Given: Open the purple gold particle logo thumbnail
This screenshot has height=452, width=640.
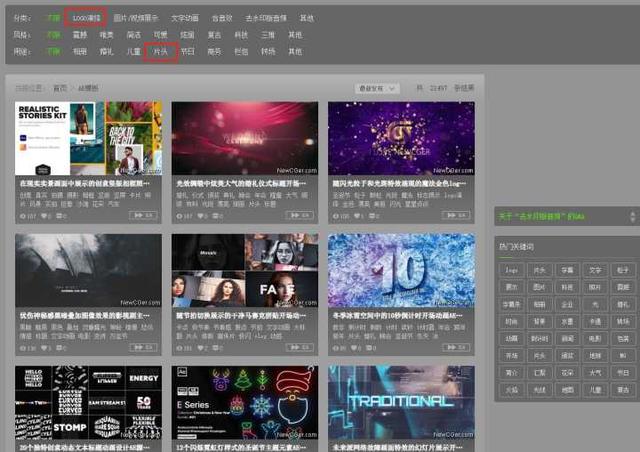Looking at the screenshot, I should pos(401,138).
